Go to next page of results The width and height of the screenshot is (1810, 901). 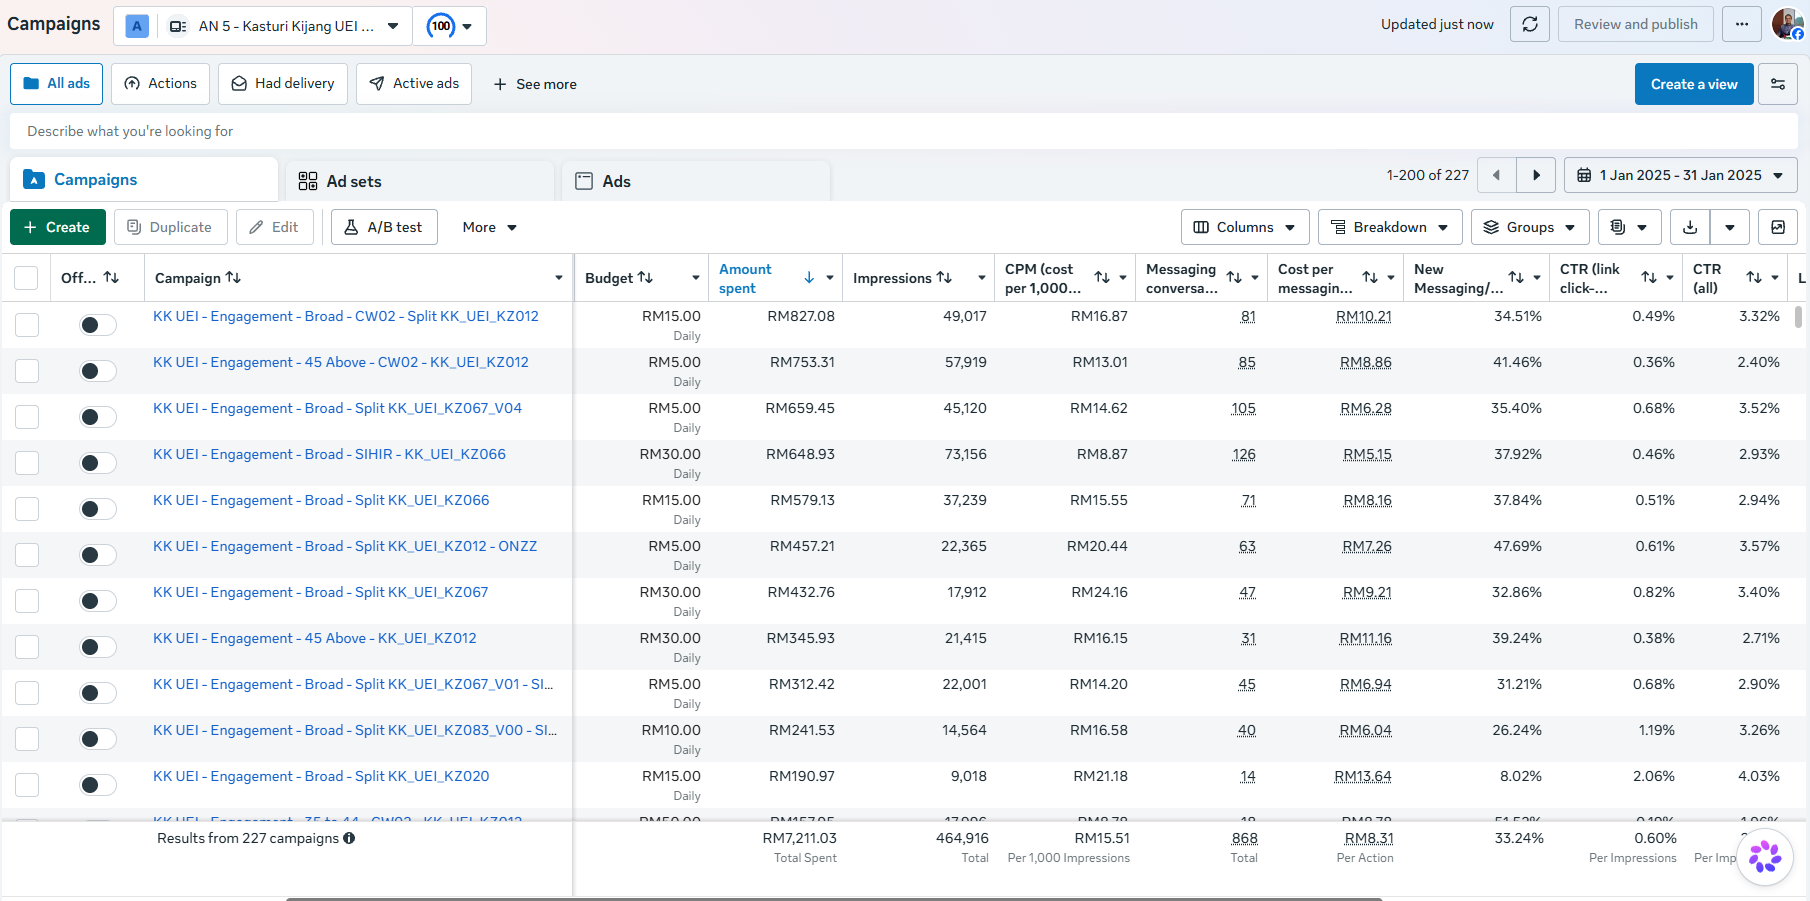coord(1536,175)
